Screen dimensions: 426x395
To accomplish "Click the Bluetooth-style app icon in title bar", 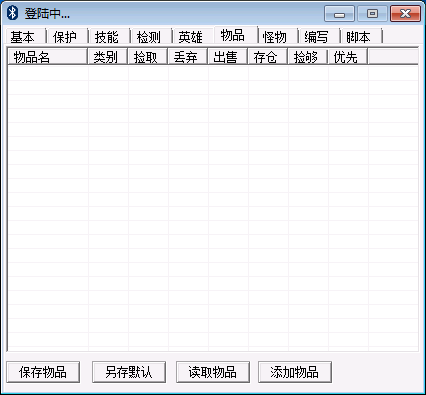I will (x=12, y=13).
